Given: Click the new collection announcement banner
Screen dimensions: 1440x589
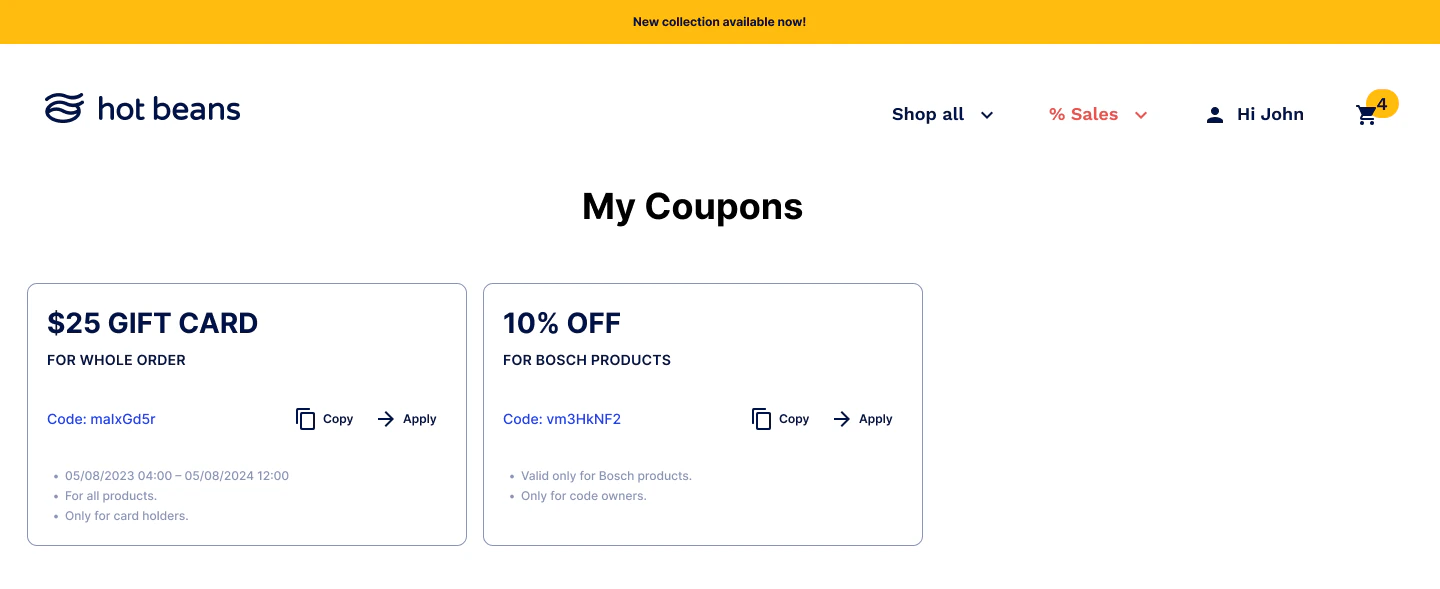Looking at the screenshot, I should [719, 21].
